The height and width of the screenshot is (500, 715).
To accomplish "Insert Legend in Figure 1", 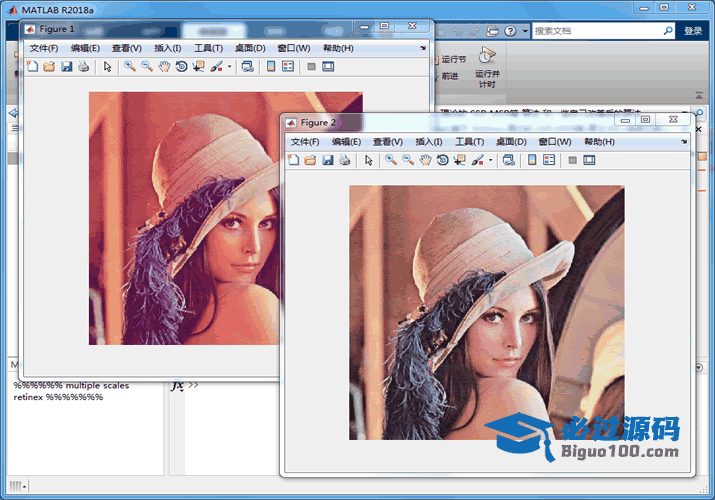I will [288, 67].
